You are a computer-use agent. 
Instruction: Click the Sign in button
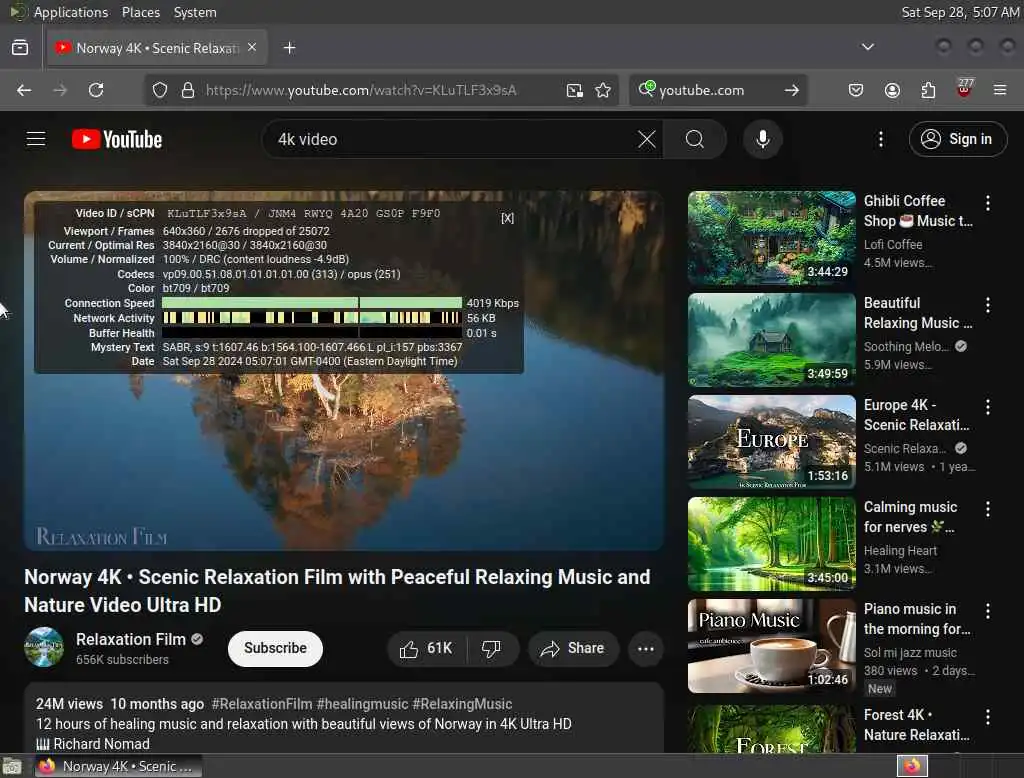(x=957, y=139)
